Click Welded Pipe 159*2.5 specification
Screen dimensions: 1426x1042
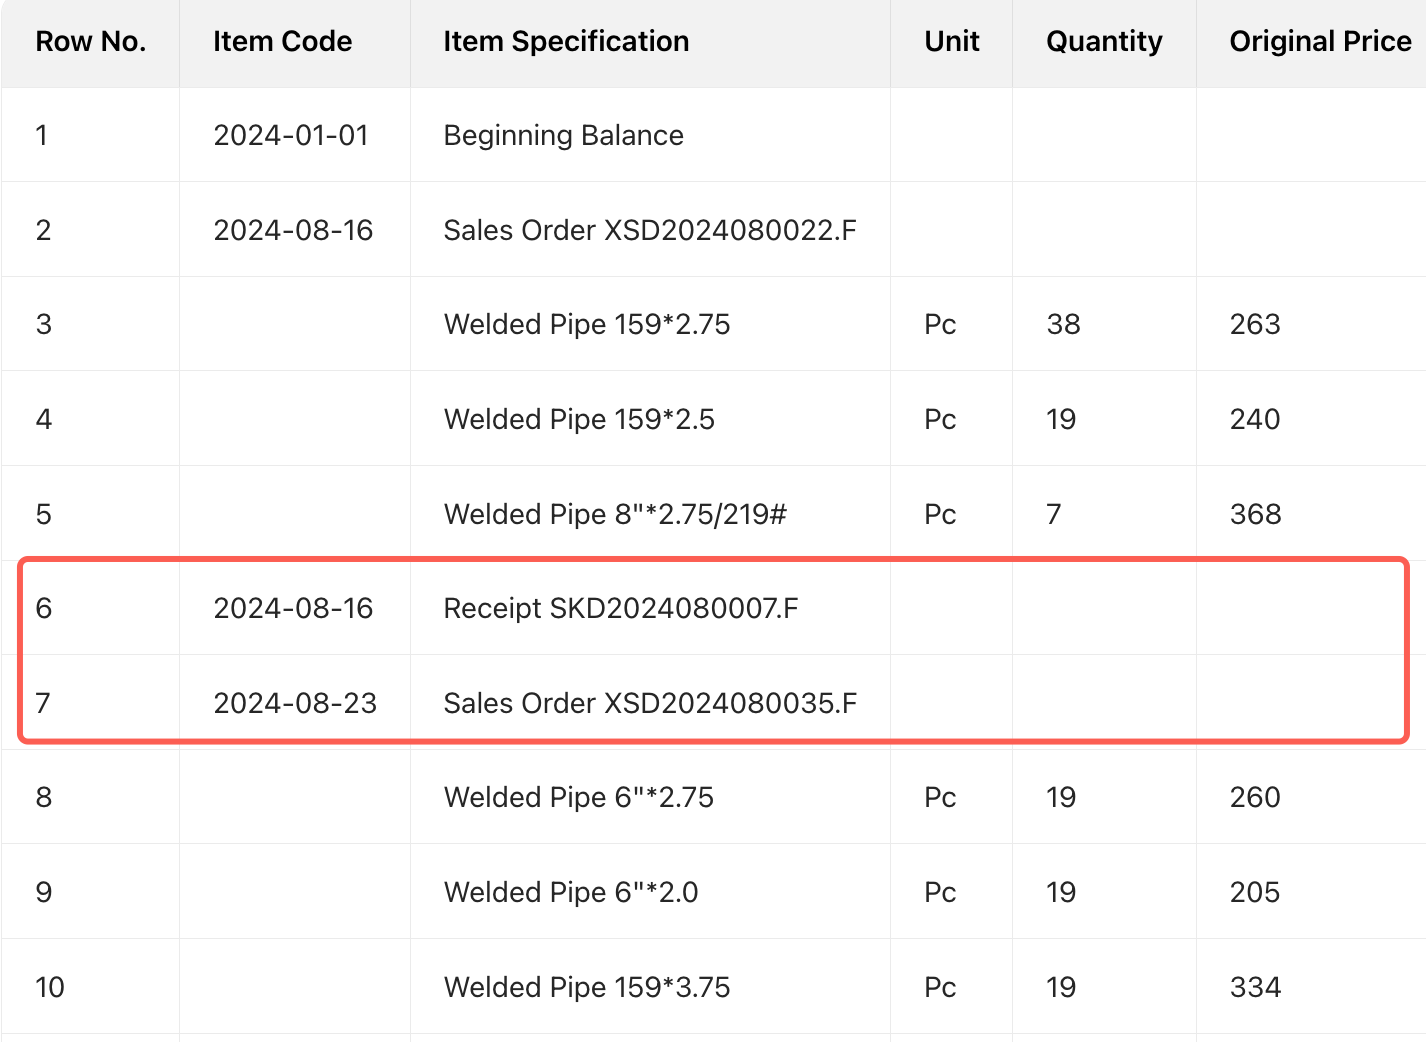[579, 420]
